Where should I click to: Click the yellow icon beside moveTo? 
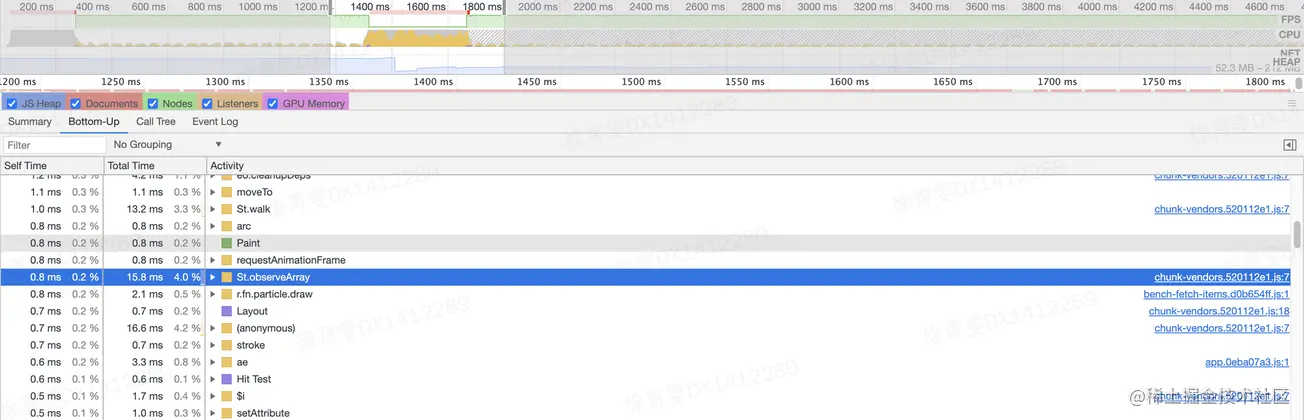tap(227, 192)
